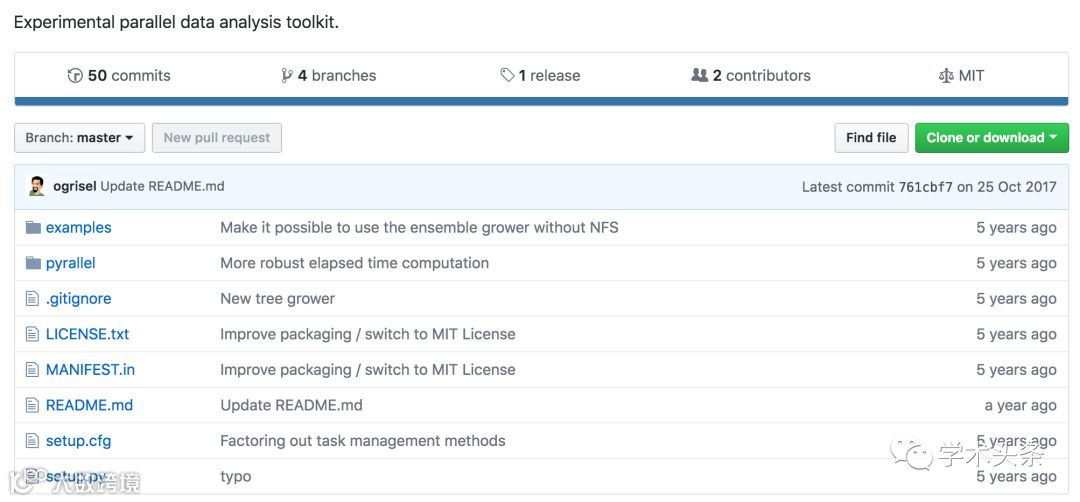View the 2 contributors

pyautogui.click(x=751, y=76)
